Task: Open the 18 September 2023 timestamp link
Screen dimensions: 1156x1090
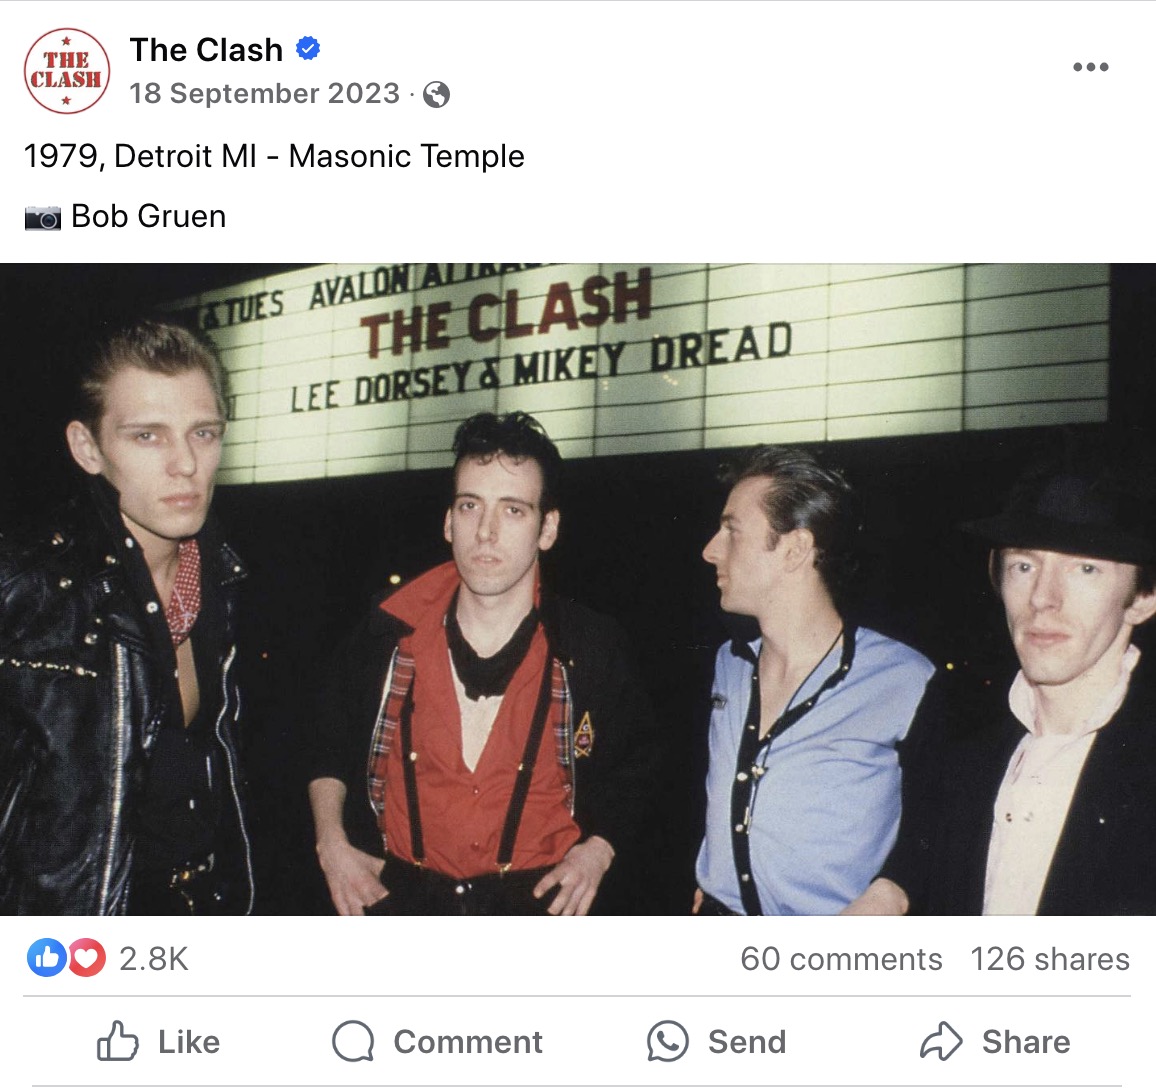Action: pos(265,94)
